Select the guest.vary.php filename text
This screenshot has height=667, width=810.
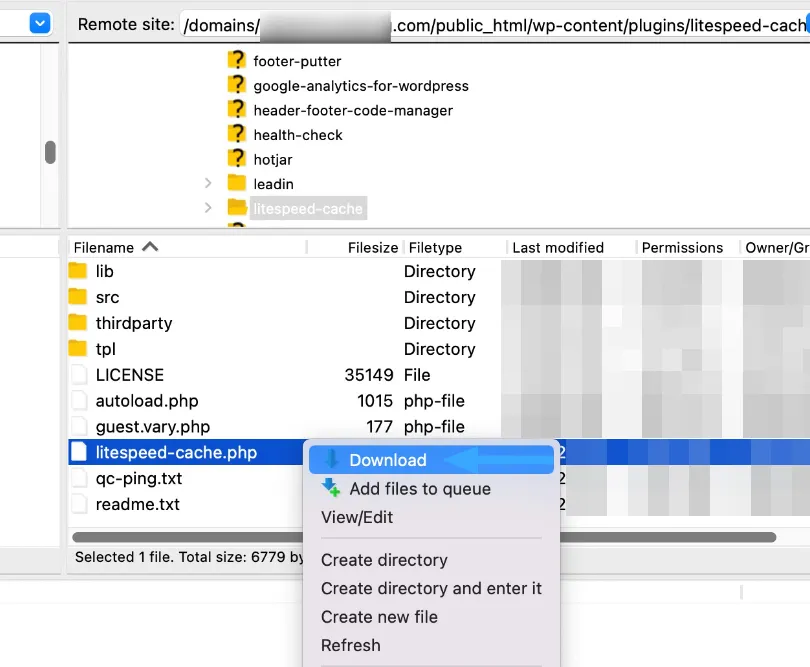click(x=152, y=426)
